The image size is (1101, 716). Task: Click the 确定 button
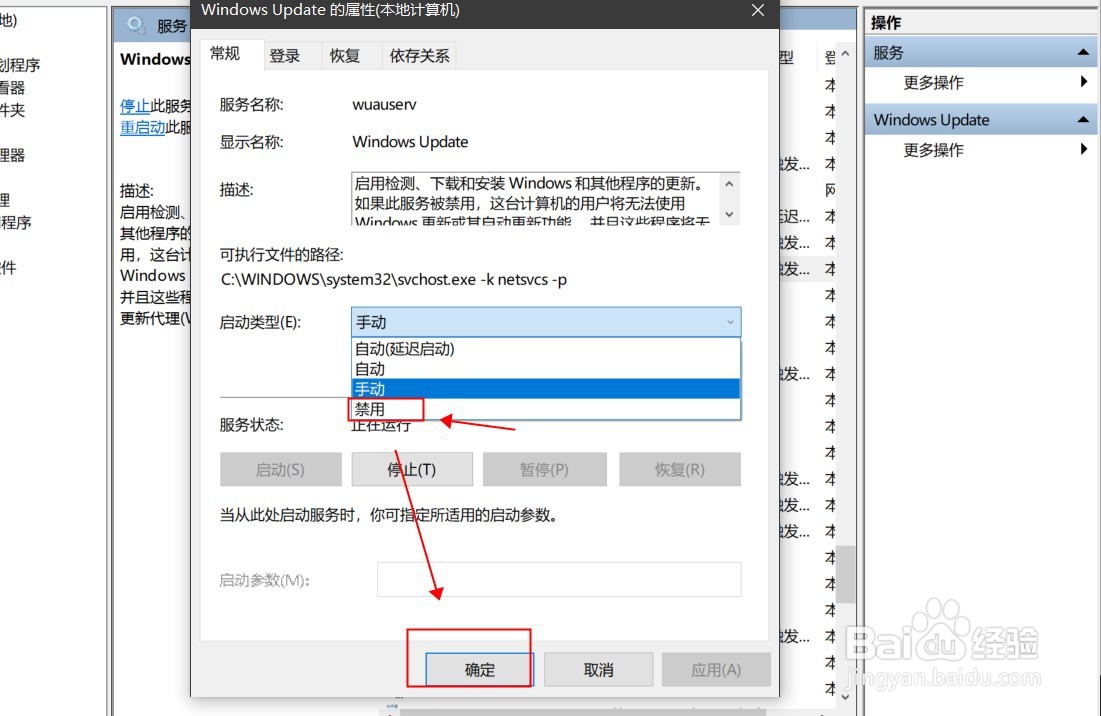click(x=480, y=670)
